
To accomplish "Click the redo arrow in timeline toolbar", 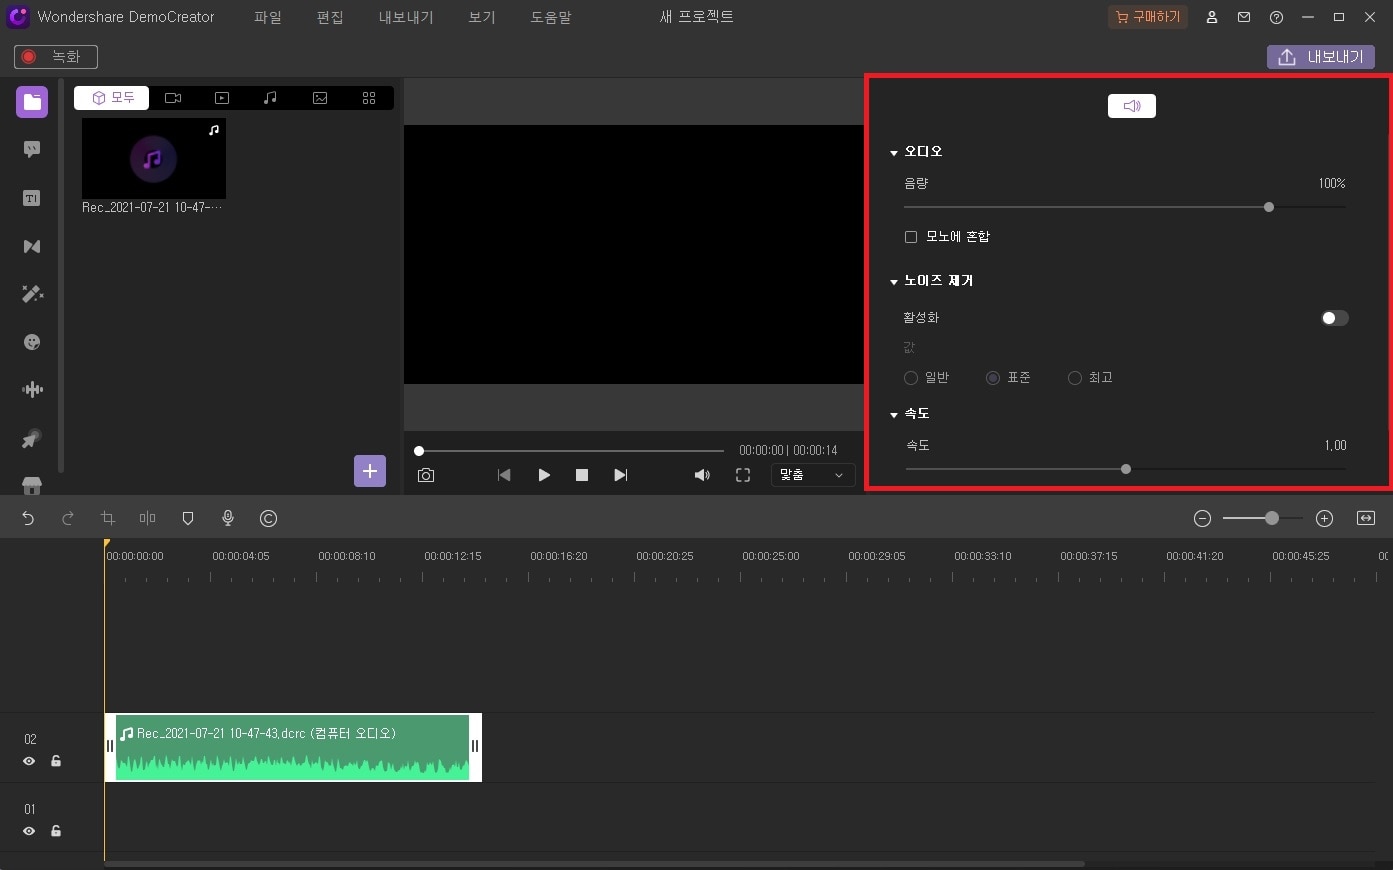I will click(x=68, y=518).
